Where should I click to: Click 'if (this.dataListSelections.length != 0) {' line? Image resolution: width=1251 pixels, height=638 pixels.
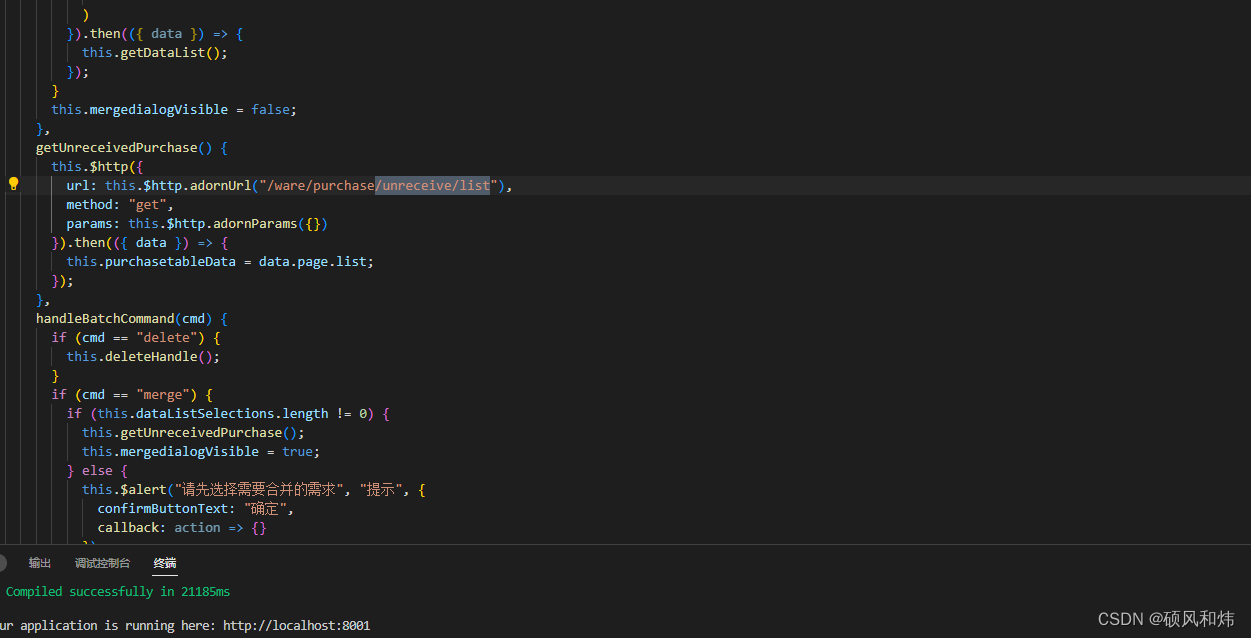coord(228,414)
